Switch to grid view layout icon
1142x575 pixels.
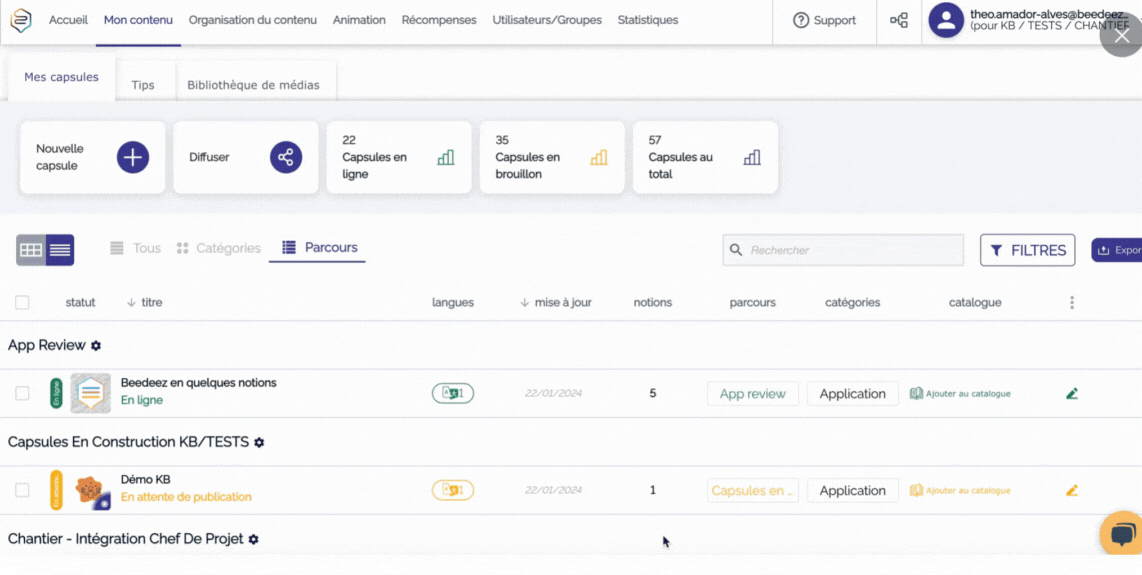pyautogui.click(x=31, y=250)
